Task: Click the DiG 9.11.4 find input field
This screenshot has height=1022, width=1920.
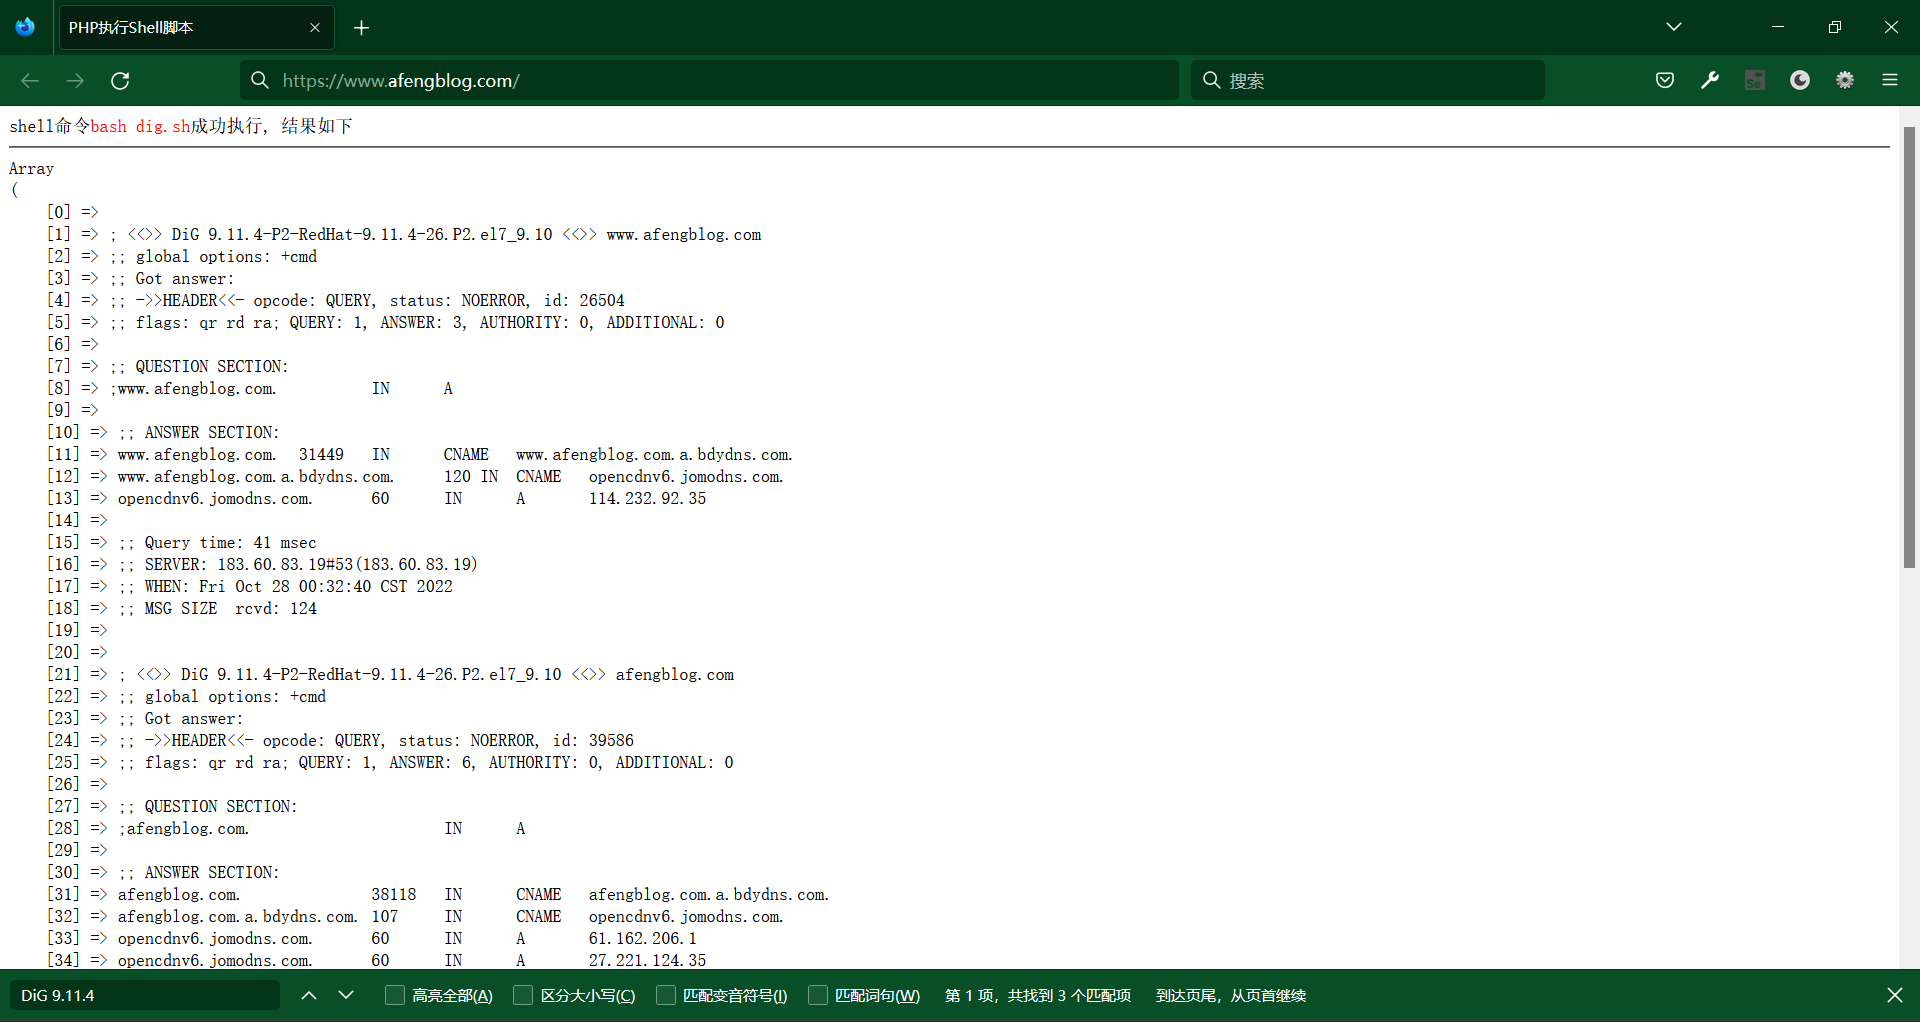Action: pos(145,995)
